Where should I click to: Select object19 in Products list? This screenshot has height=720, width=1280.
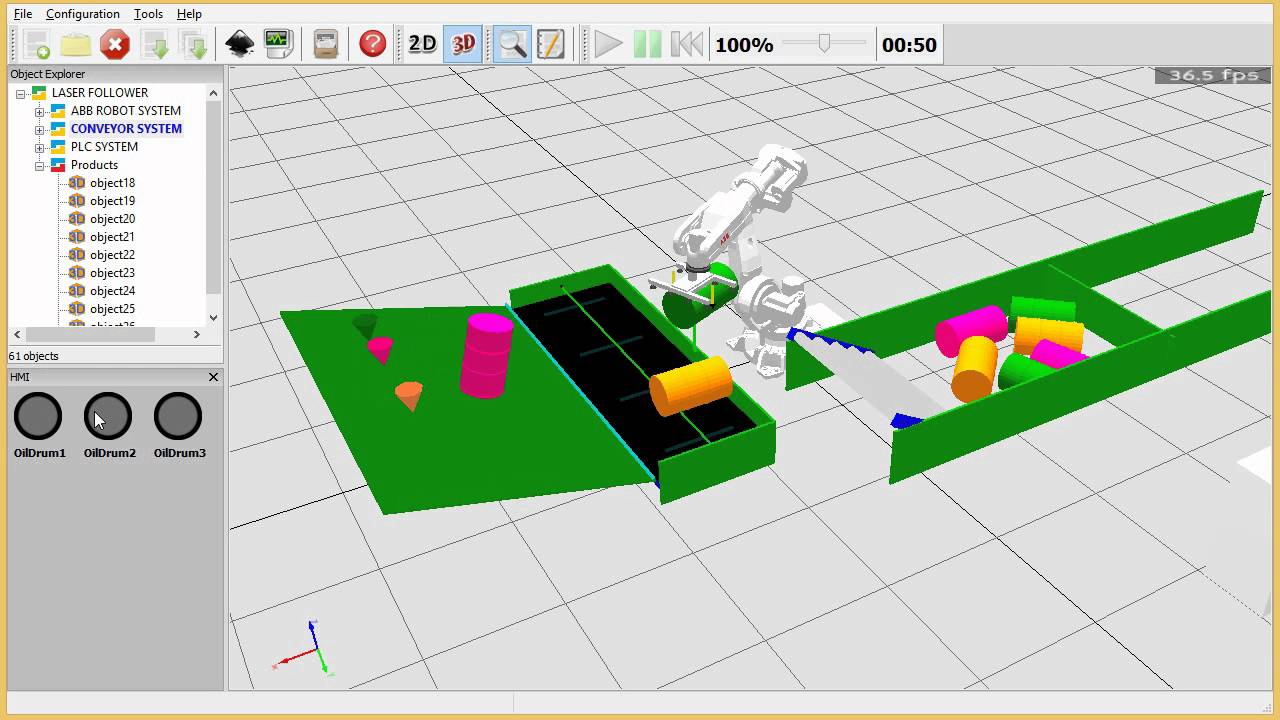click(112, 201)
